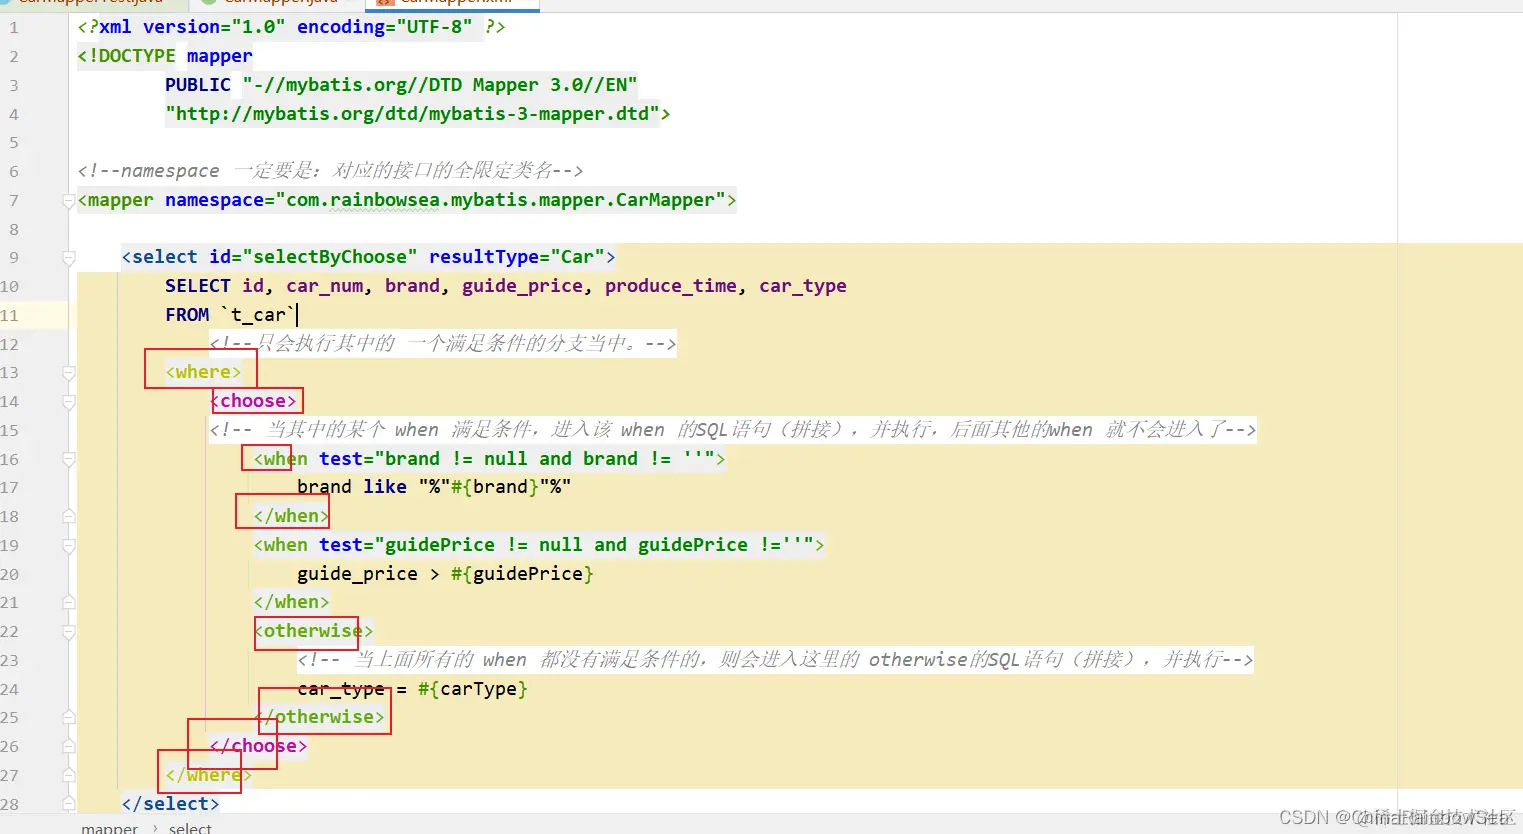Click fold end marker on line 21
The height and width of the screenshot is (834, 1523).
(69, 602)
